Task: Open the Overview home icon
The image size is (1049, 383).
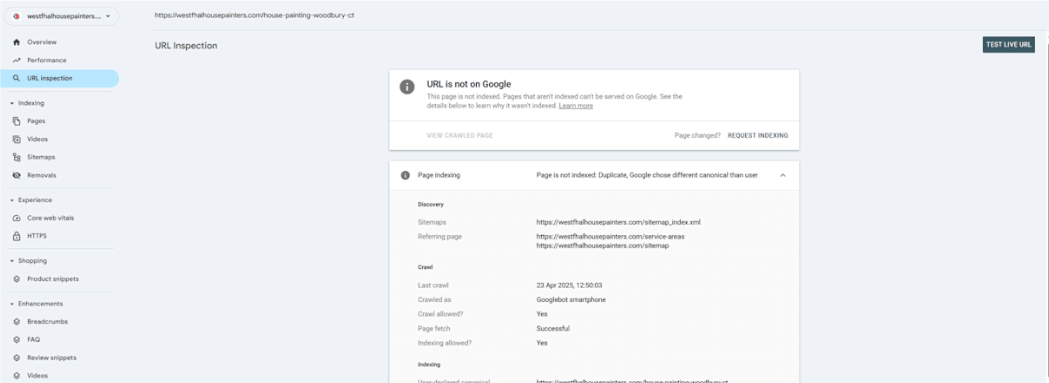Action: [x=16, y=42]
